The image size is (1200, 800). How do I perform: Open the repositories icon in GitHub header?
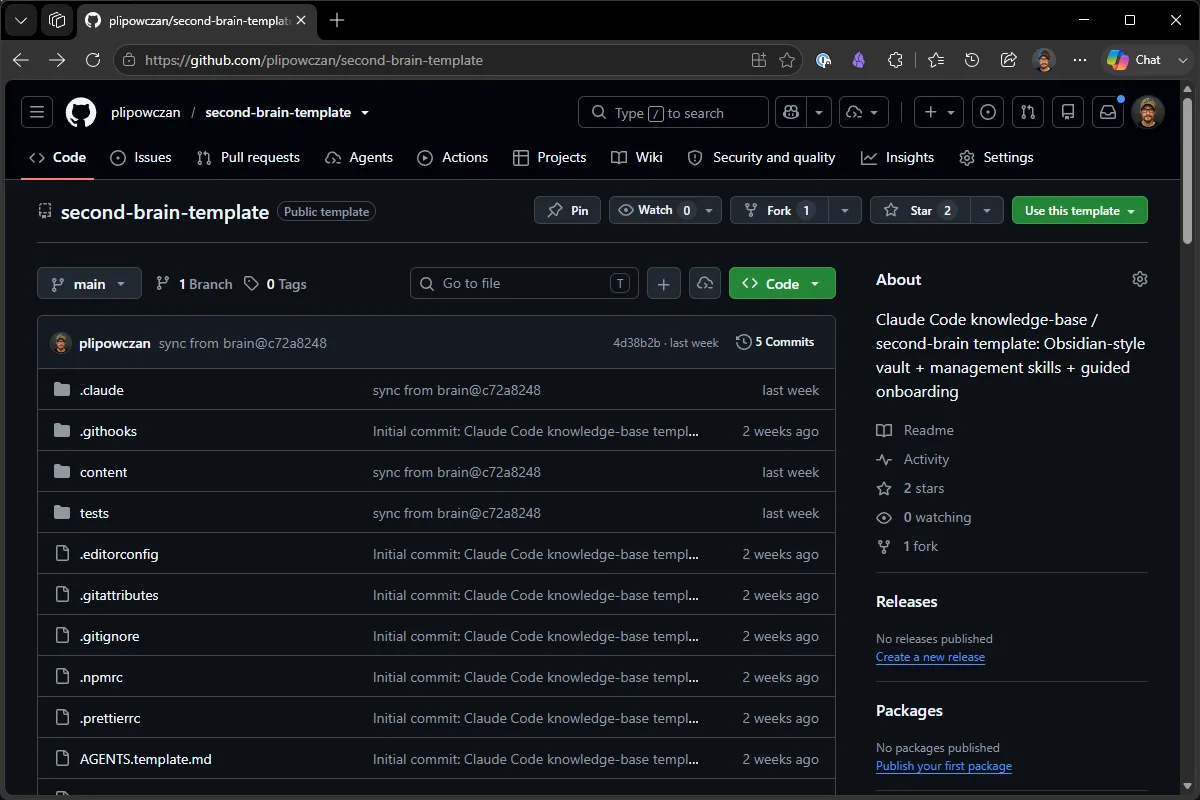coord(1068,113)
